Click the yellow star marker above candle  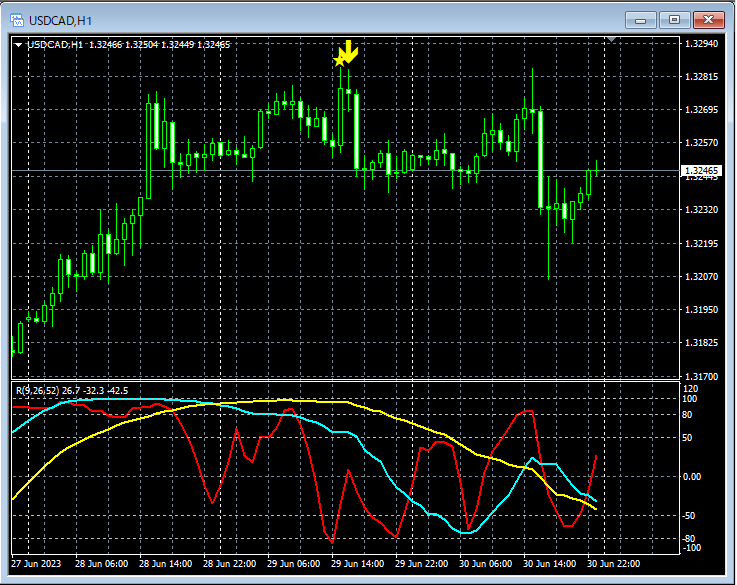pyautogui.click(x=339, y=60)
